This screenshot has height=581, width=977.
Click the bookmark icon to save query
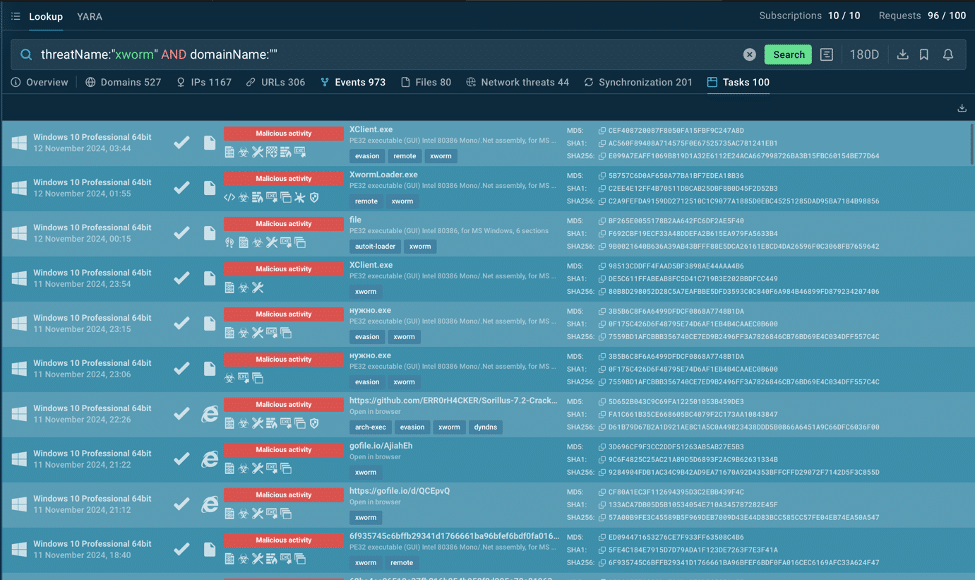coord(925,55)
